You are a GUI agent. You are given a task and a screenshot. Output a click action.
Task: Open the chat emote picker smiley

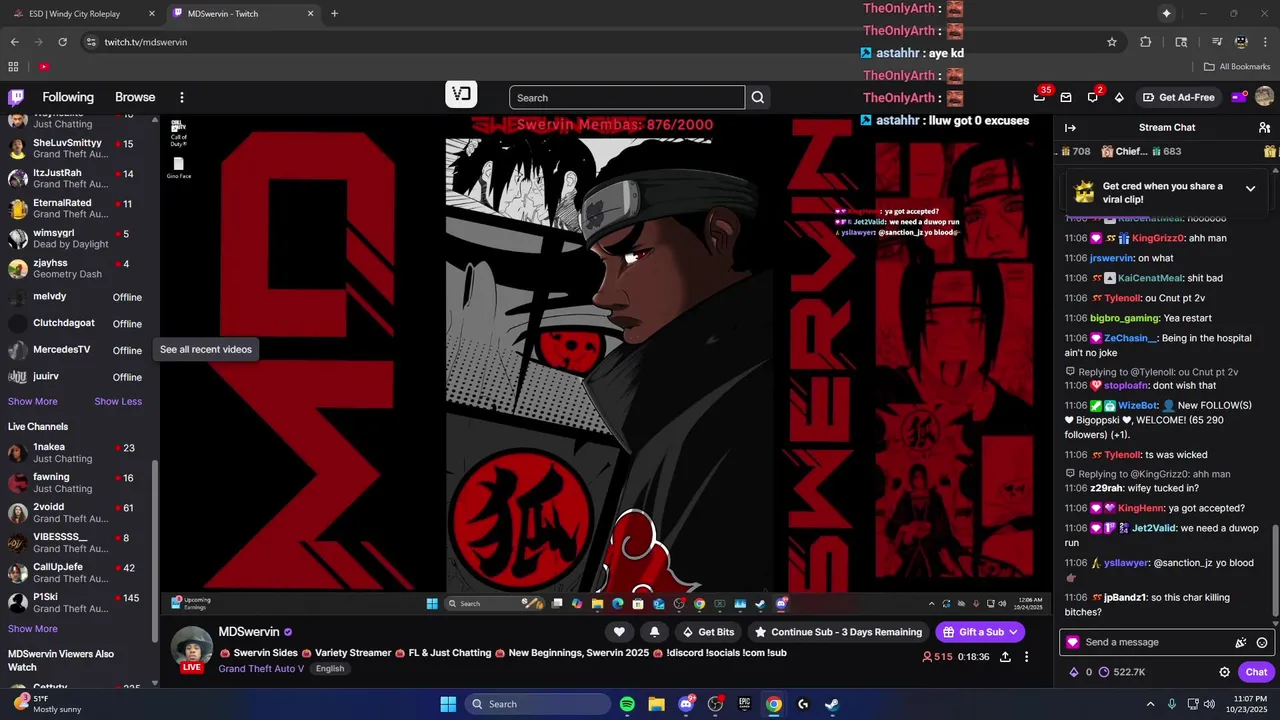[1262, 642]
